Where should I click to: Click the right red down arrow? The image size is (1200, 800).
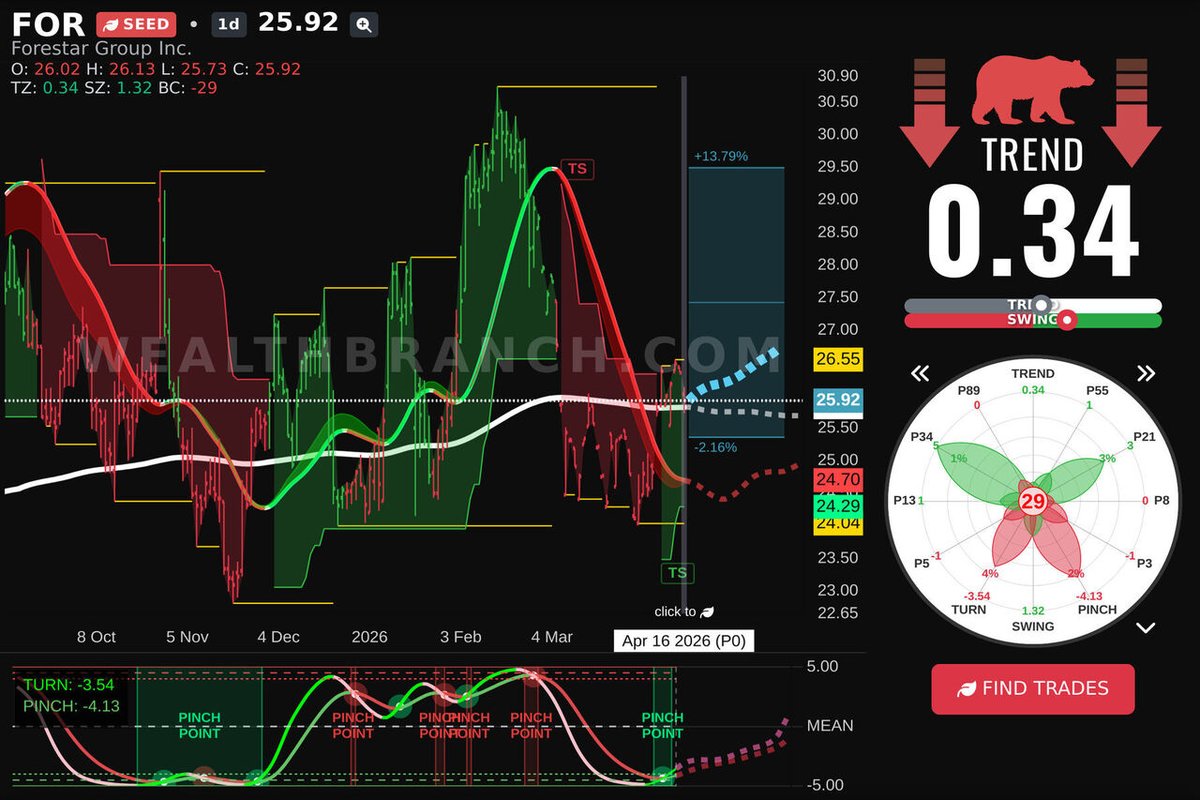click(x=1131, y=112)
